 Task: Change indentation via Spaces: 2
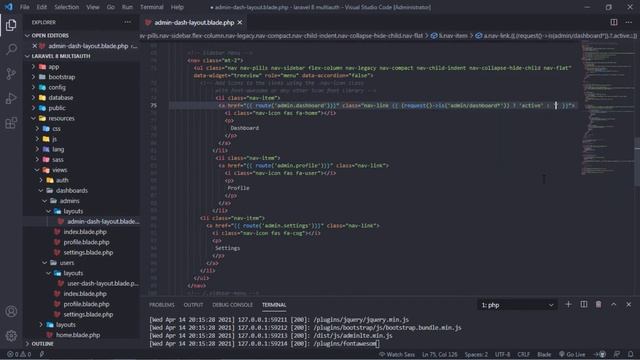476,354
